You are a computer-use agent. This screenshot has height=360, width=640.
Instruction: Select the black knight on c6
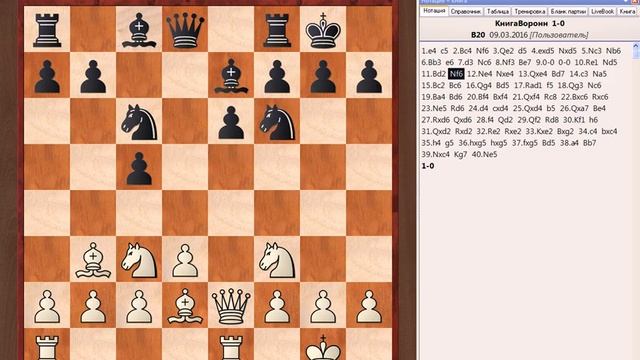click(139, 122)
